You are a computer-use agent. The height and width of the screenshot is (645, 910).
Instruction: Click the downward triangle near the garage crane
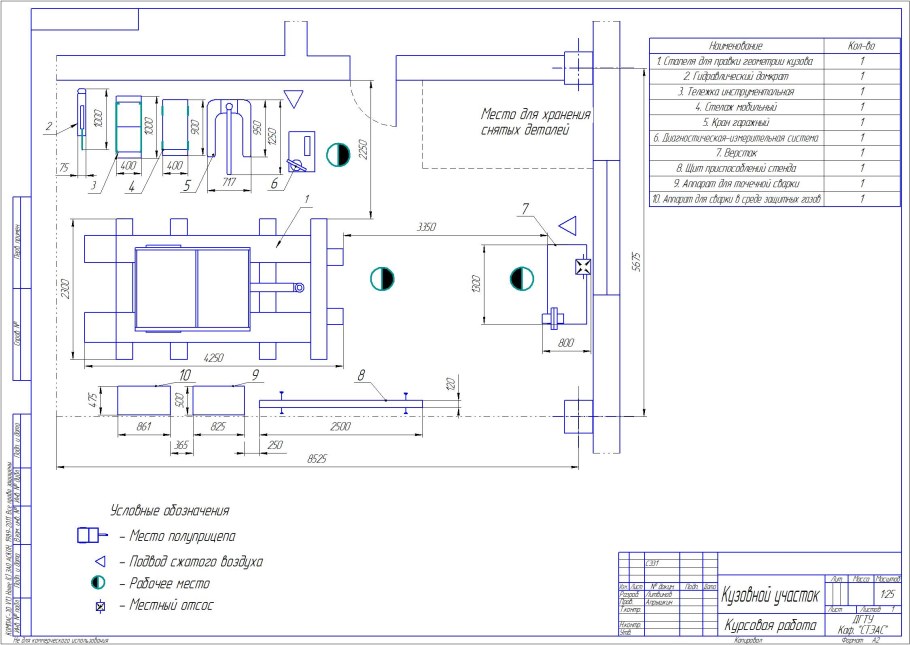coord(292,98)
